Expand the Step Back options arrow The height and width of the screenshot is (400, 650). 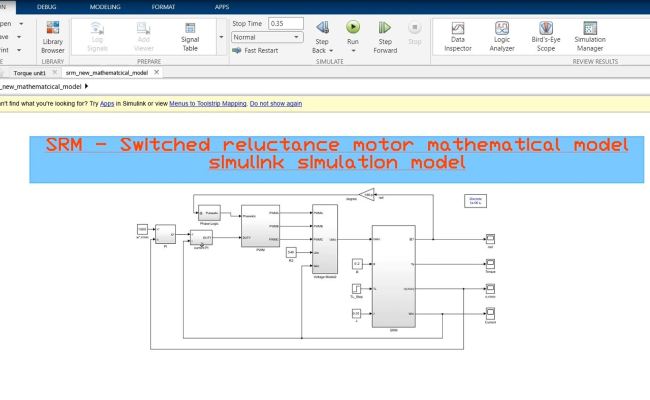click(331, 51)
